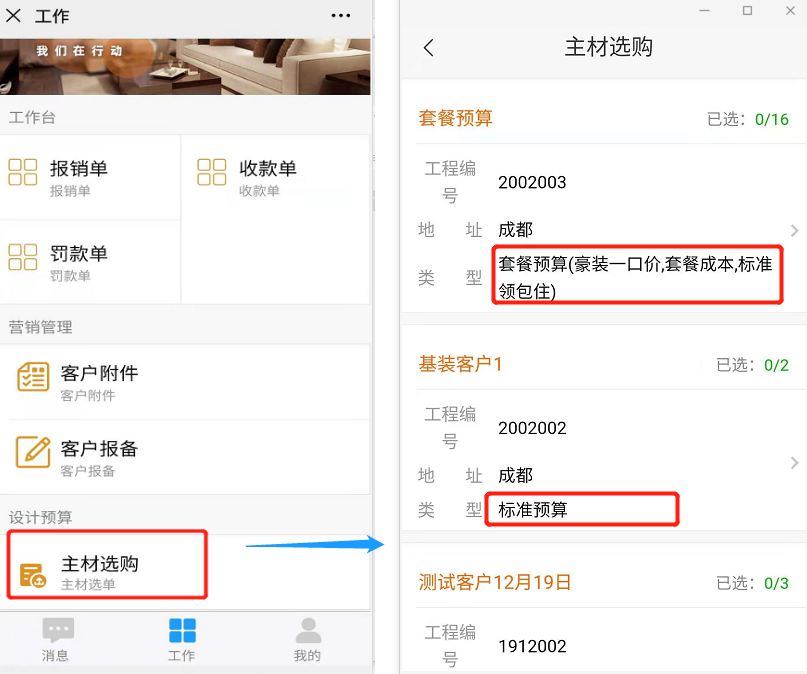Switch to the 我的 tab
This screenshot has height=674, width=807.
307,639
